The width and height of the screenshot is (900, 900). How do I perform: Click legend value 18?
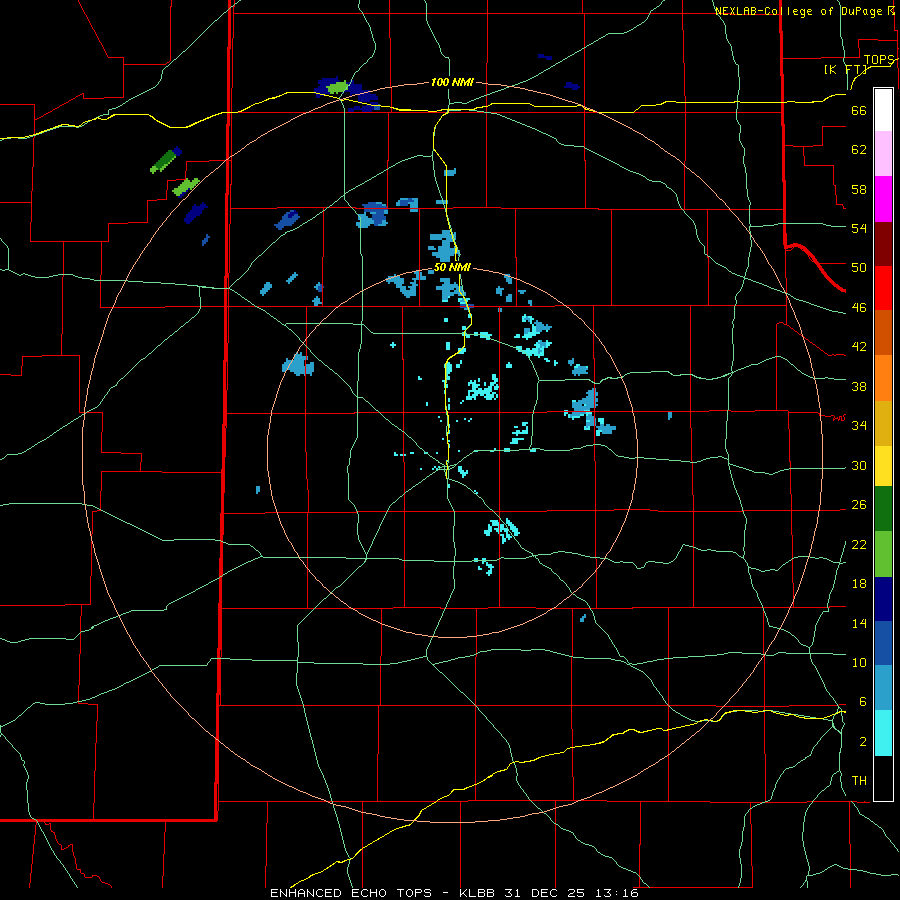coord(859,584)
